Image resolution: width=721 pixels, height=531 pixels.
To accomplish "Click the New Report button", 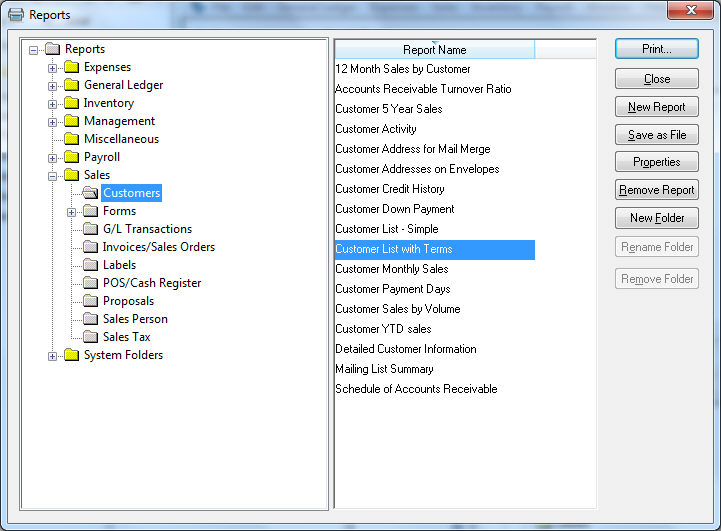I will [x=656, y=107].
